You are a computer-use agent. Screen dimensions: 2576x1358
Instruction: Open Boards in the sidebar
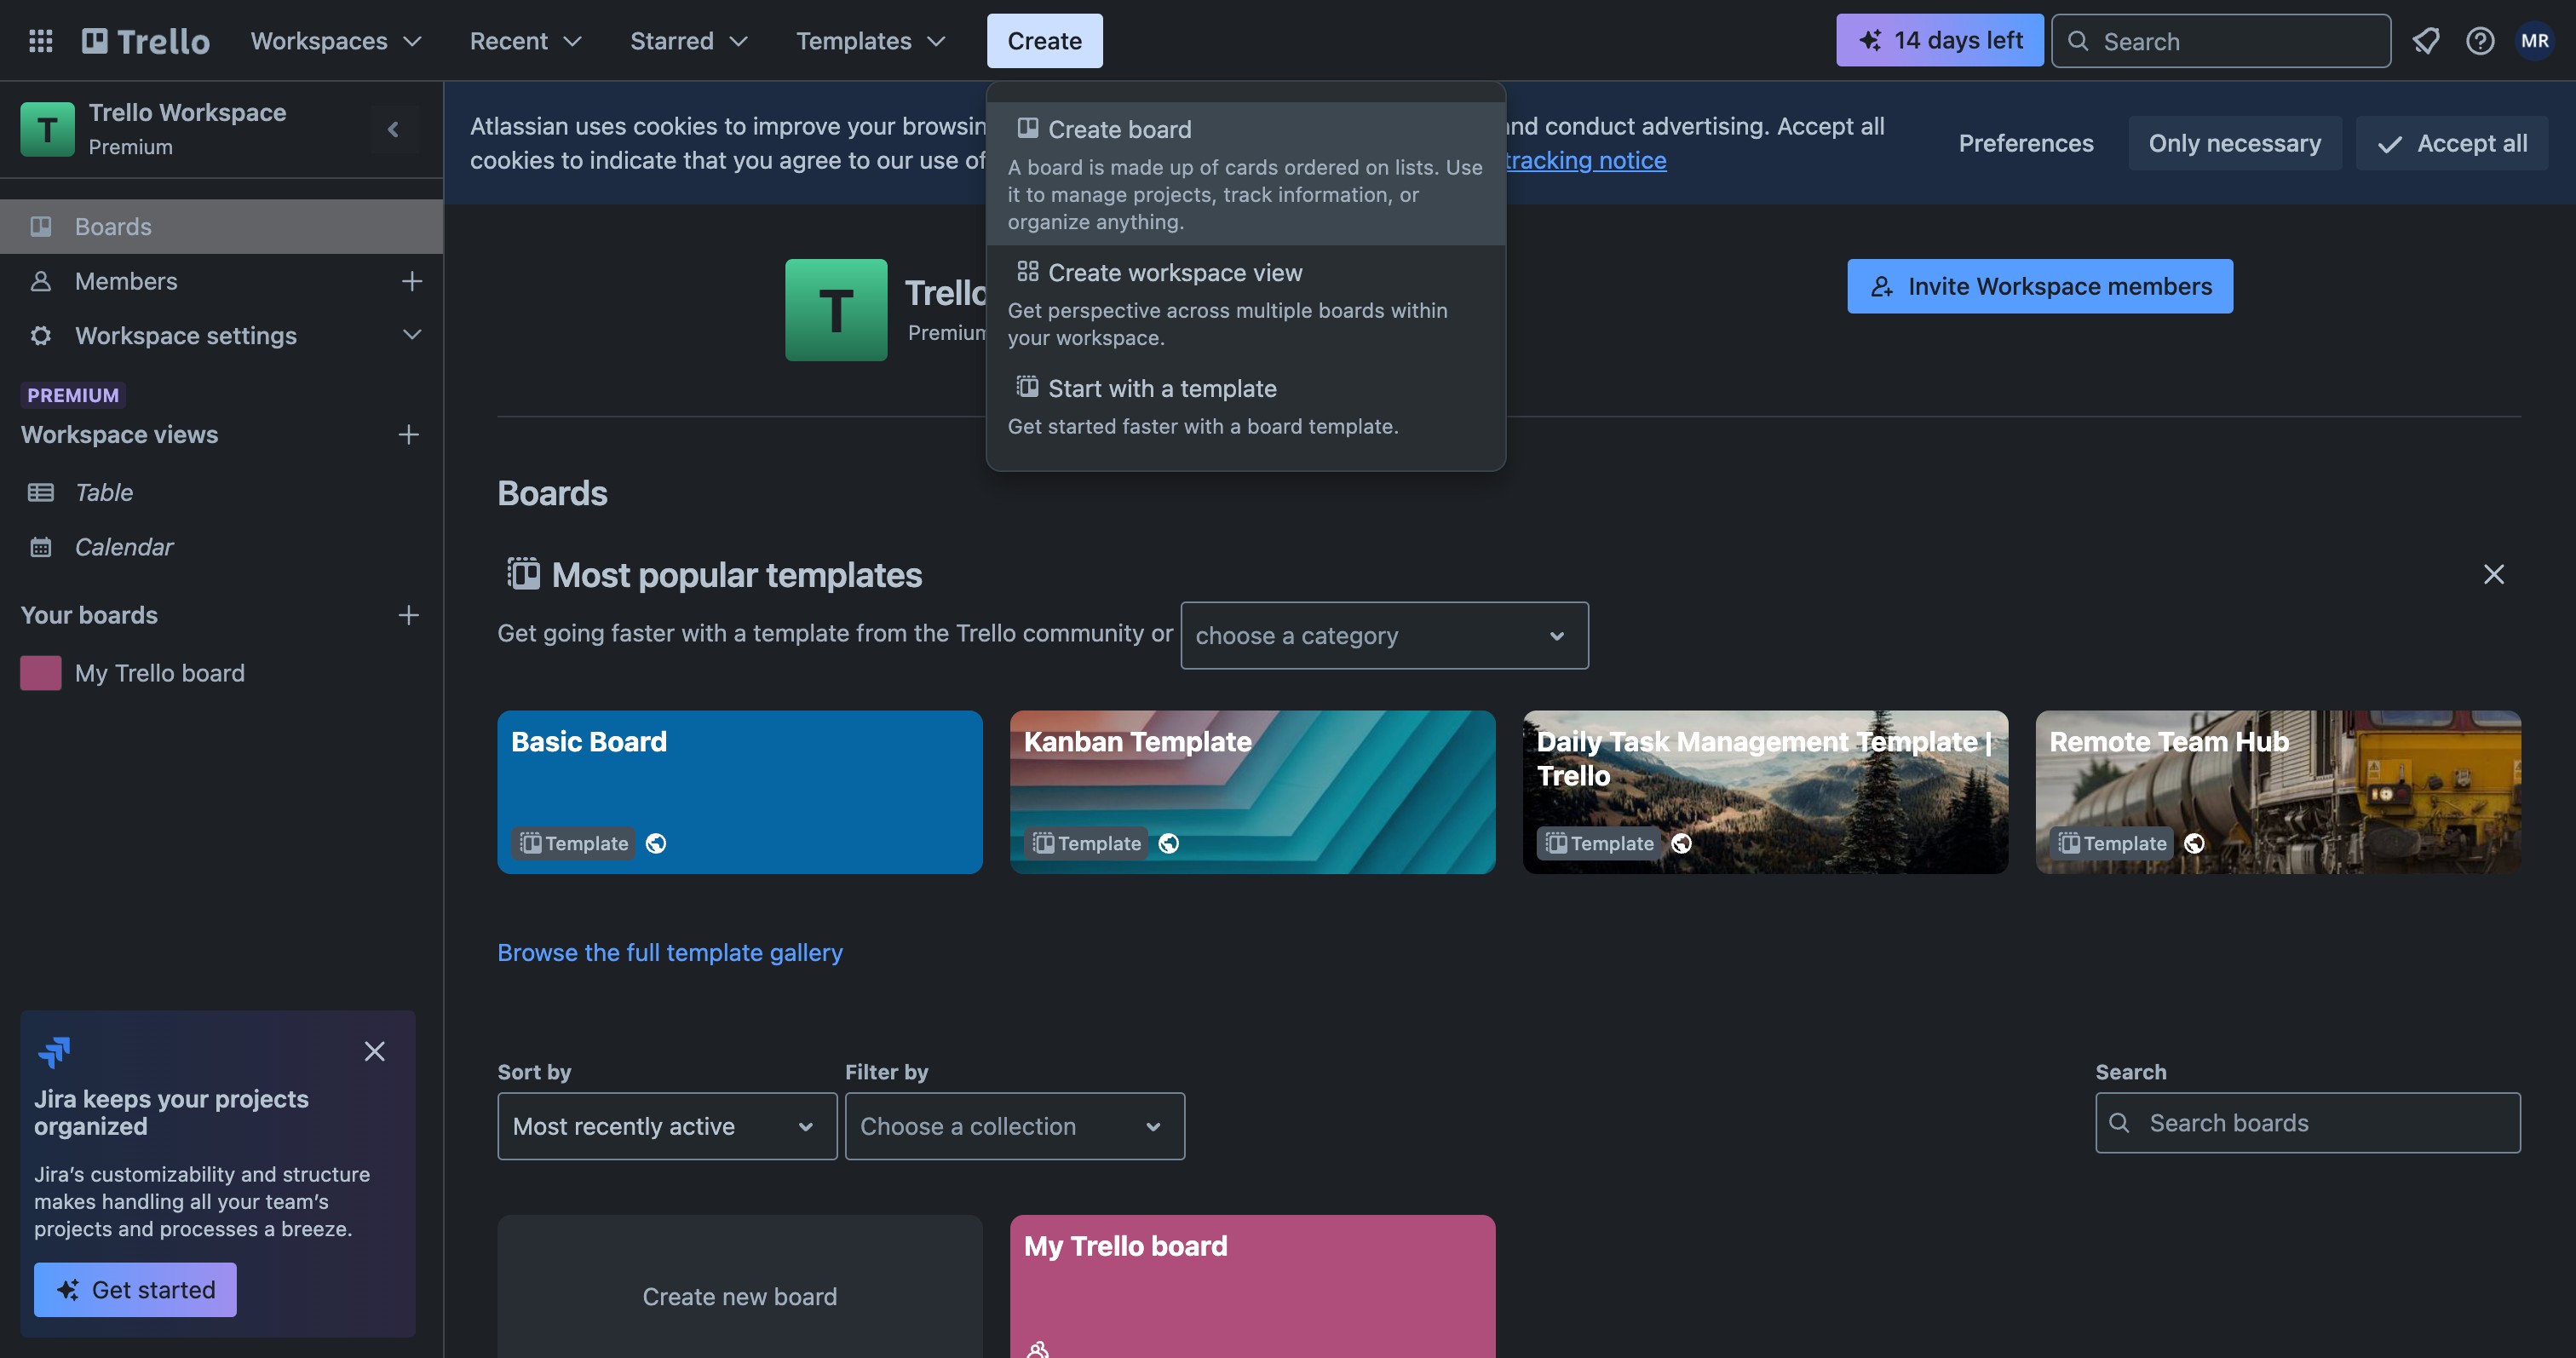221,226
